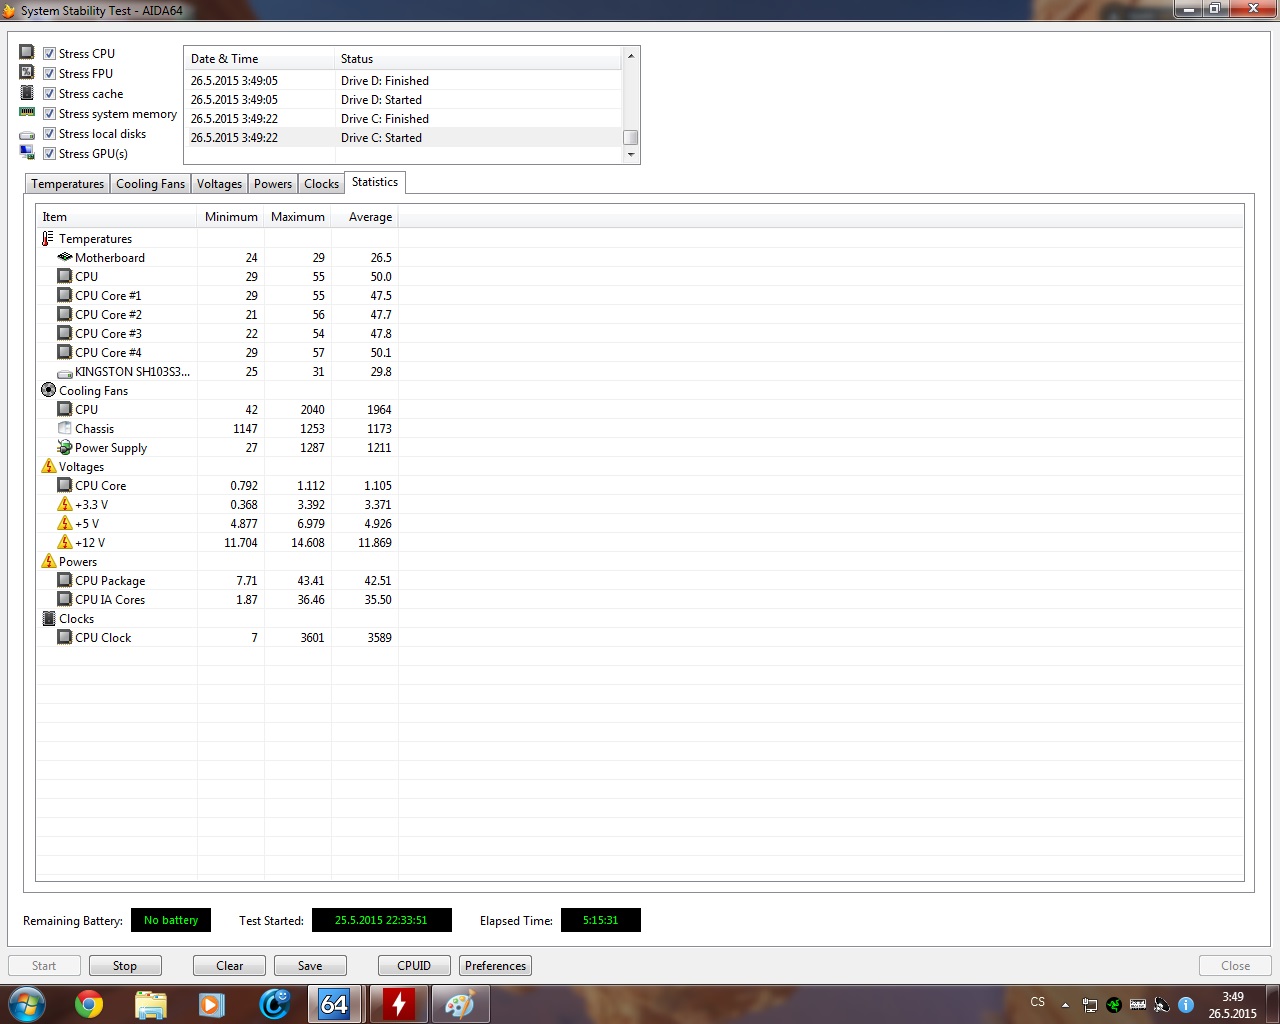The image size is (1280, 1024).
Task: Click the Stress CPU chip icon
Action: click(x=27, y=52)
